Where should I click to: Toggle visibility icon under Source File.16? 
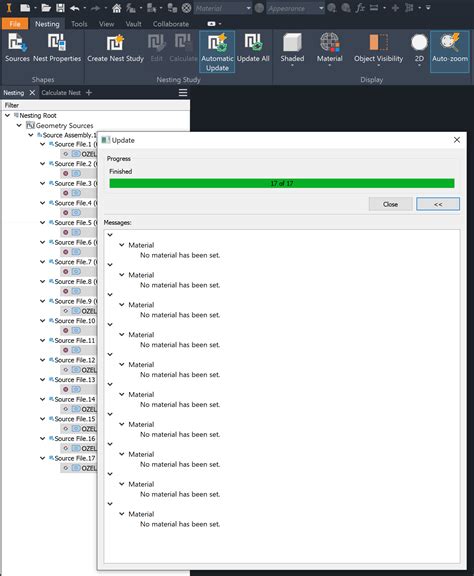[x=65, y=448]
